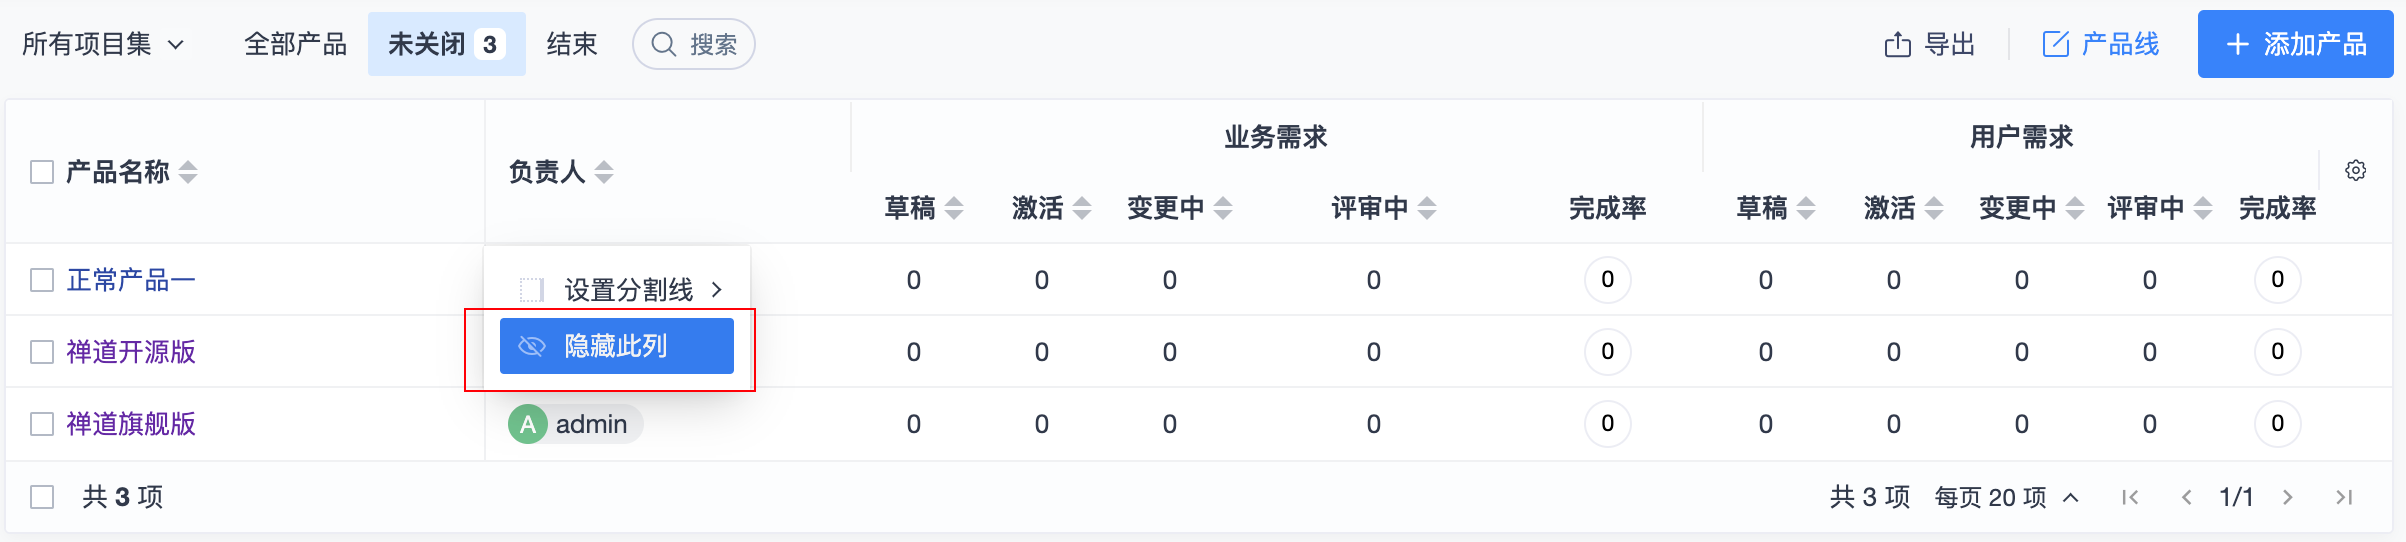Check the 正常产品一 row checkbox
Viewport: 2406px width, 542px height.
coord(42,280)
